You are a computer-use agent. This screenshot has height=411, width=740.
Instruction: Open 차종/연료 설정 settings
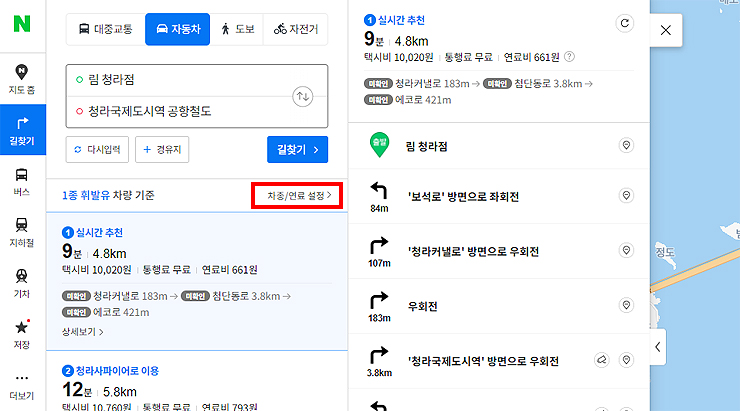(299, 195)
